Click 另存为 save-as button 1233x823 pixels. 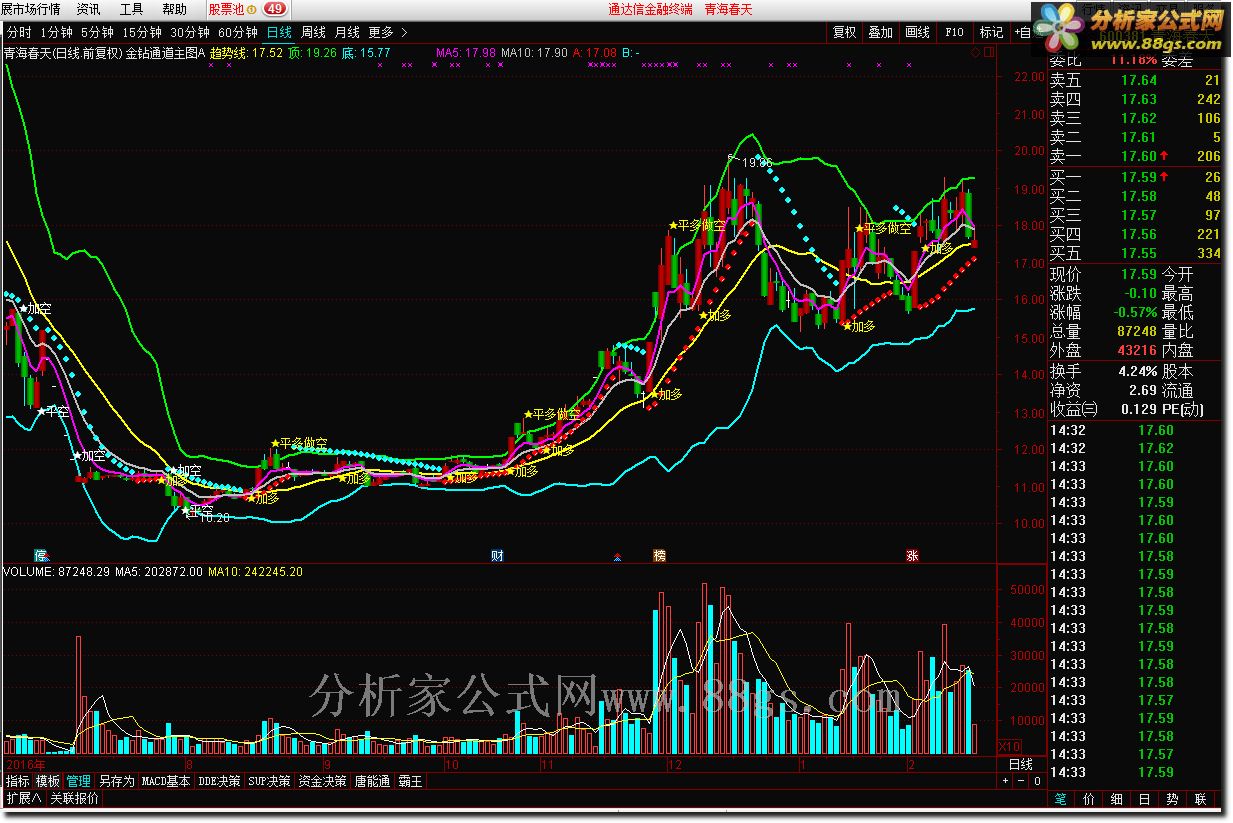click(116, 781)
